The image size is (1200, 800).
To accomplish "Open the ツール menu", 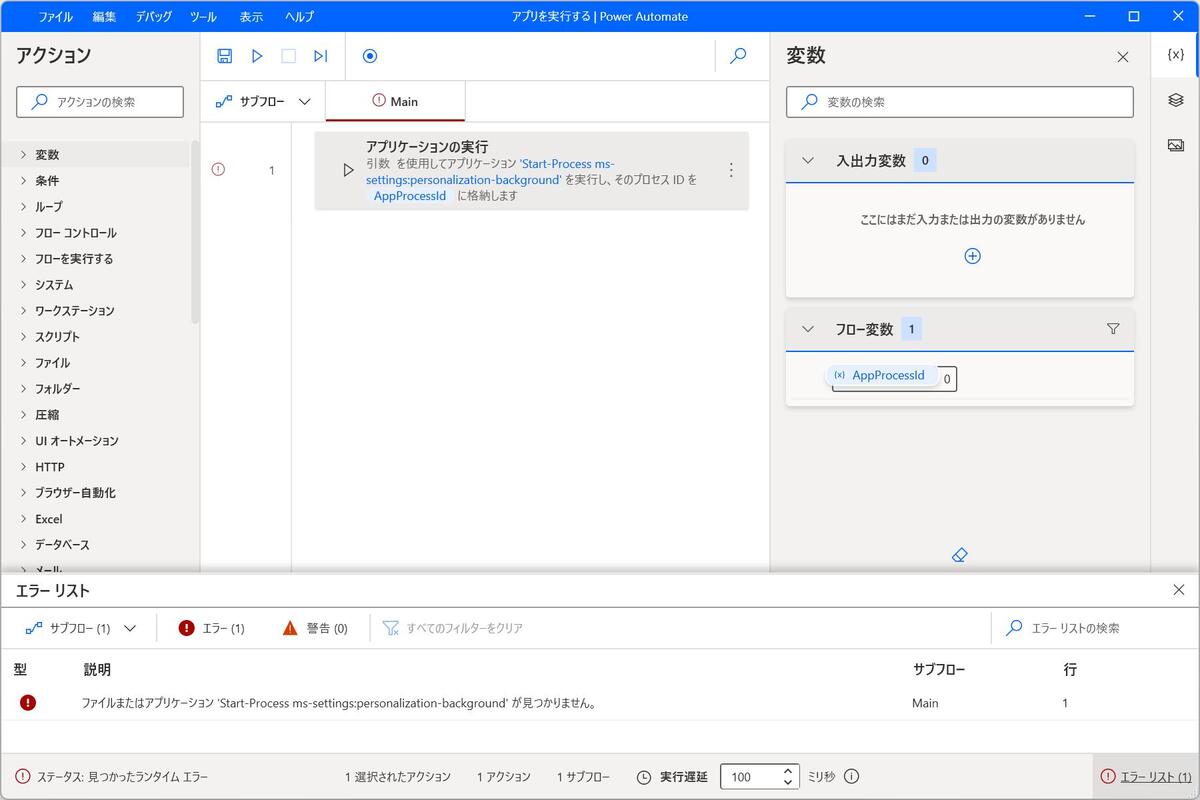I will click(203, 16).
